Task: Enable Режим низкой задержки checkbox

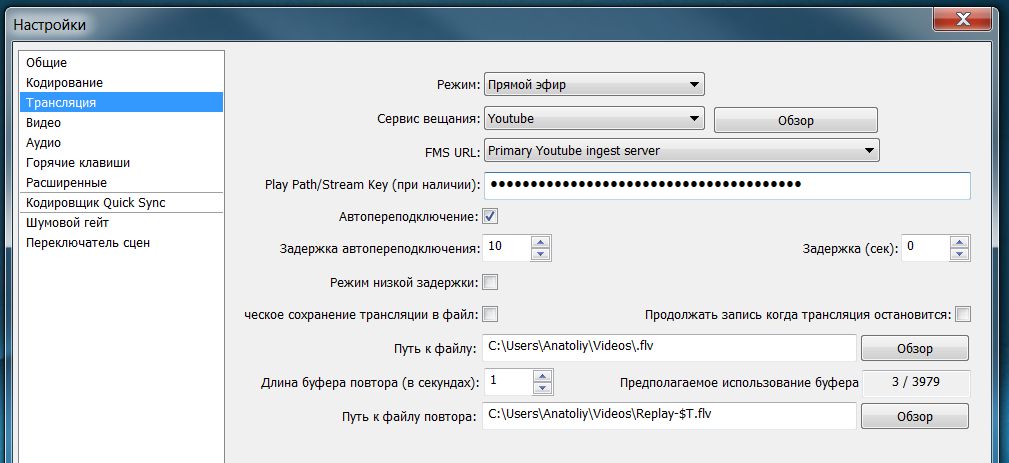Action: point(491,282)
